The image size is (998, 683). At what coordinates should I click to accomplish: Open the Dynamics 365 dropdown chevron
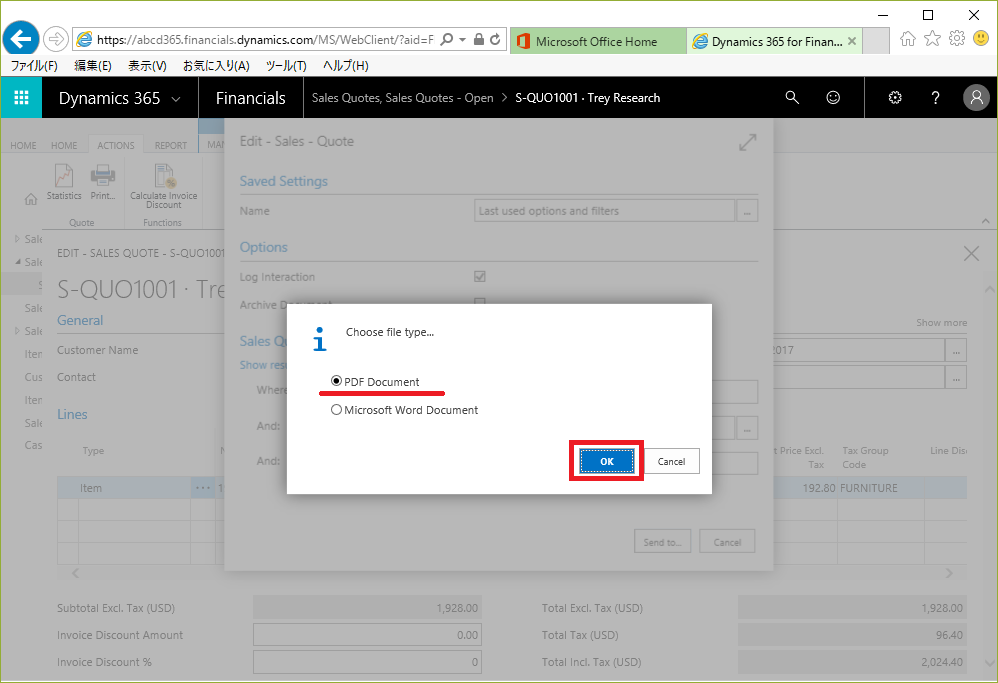click(x=176, y=99)
